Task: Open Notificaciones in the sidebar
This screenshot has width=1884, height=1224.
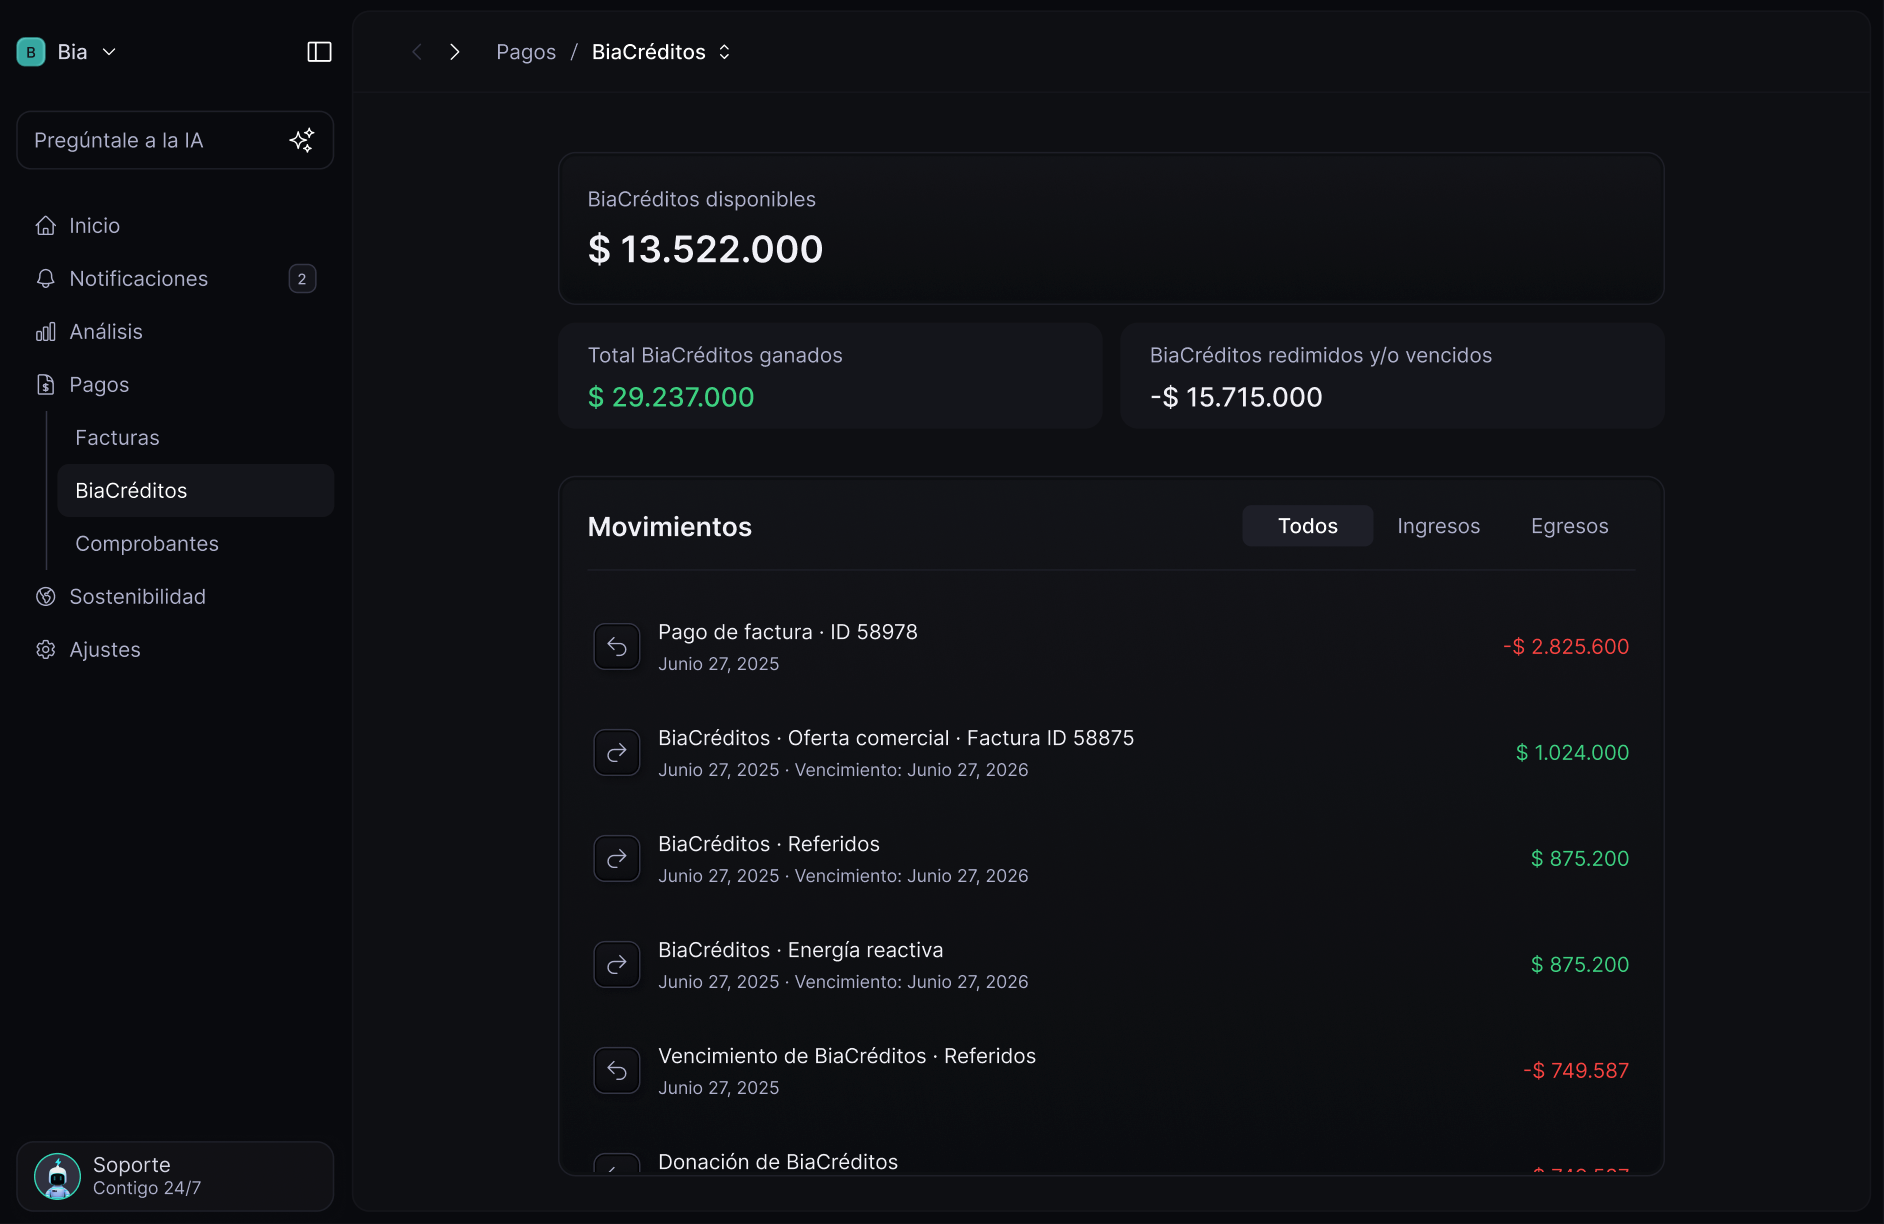Action: 175,279
